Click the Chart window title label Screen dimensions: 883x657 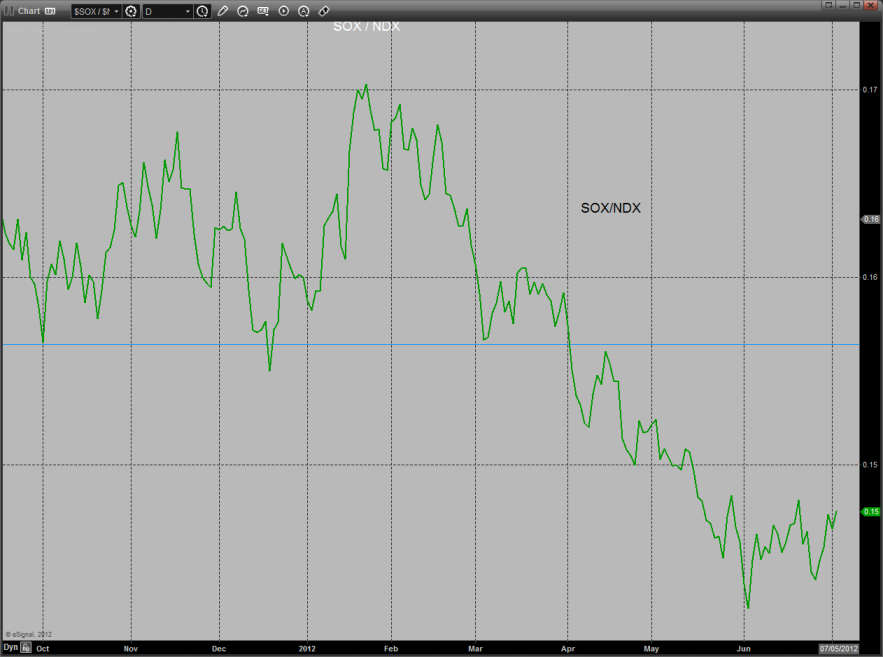[29, 11]
